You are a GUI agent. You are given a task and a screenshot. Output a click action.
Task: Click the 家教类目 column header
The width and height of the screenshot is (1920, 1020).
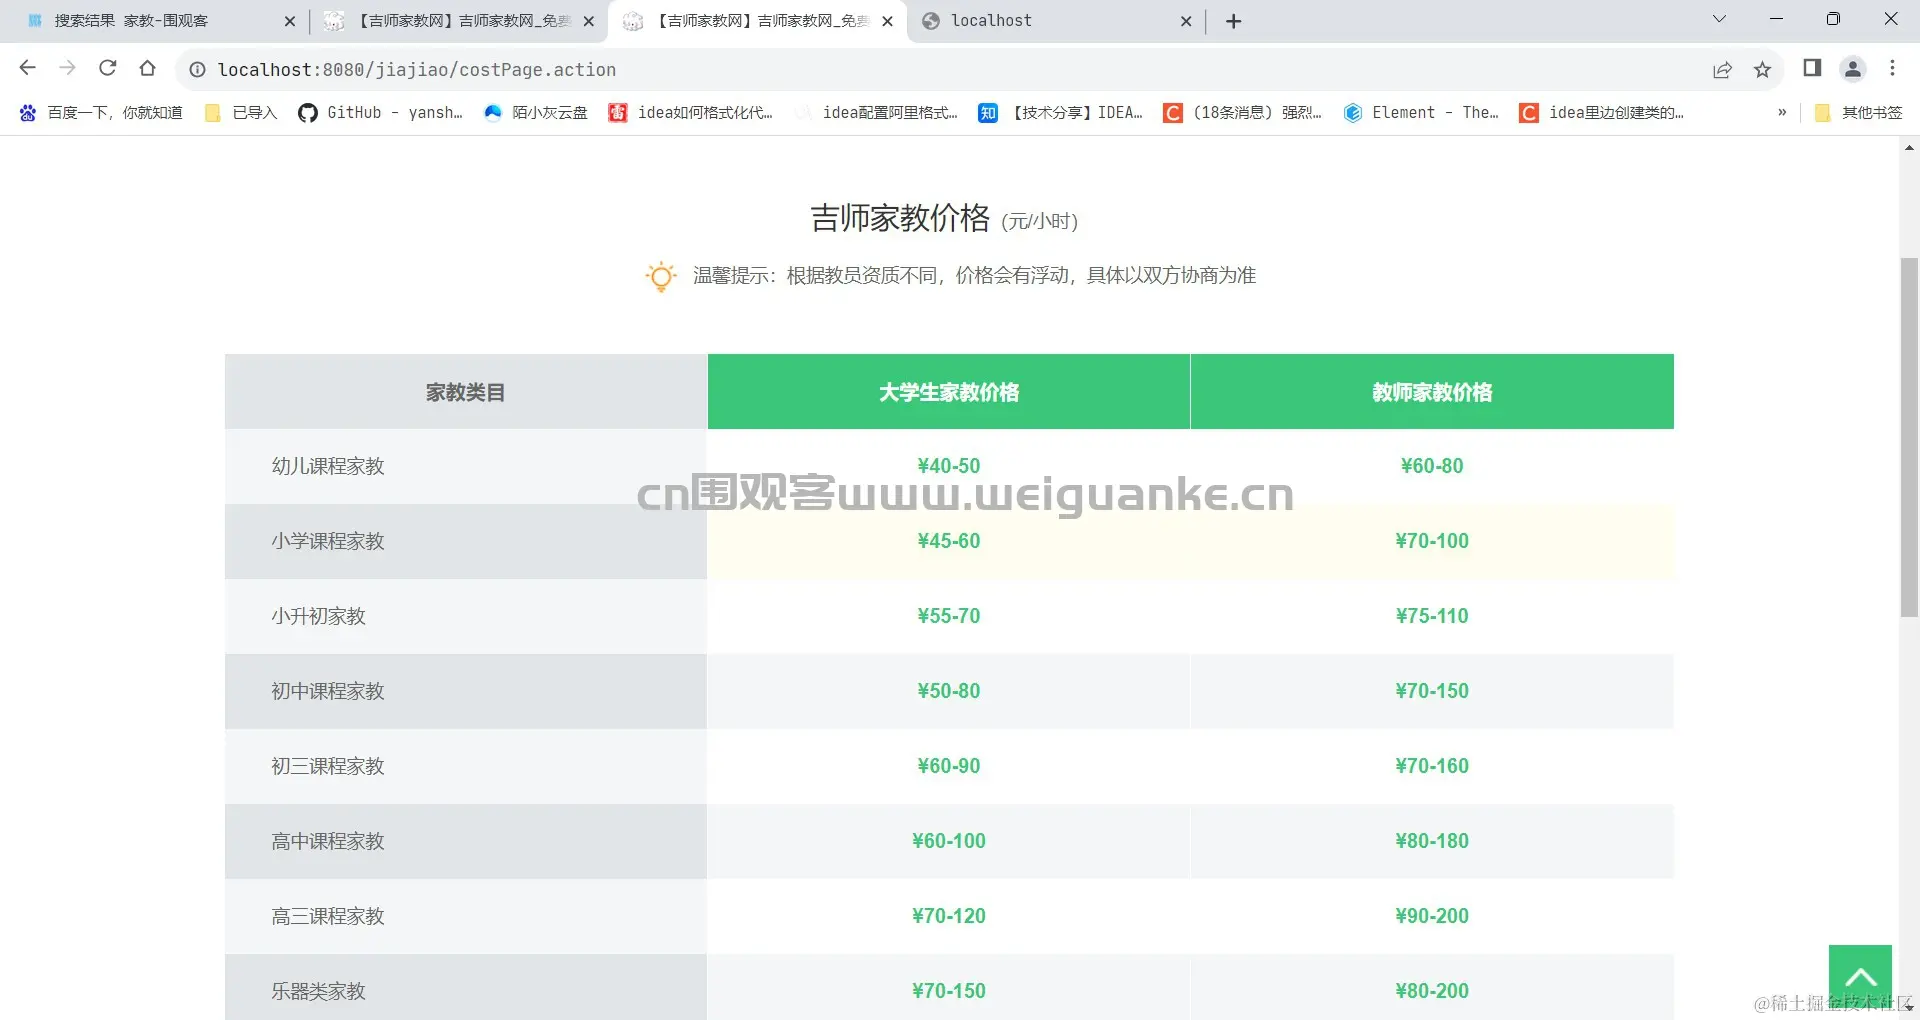466,392
